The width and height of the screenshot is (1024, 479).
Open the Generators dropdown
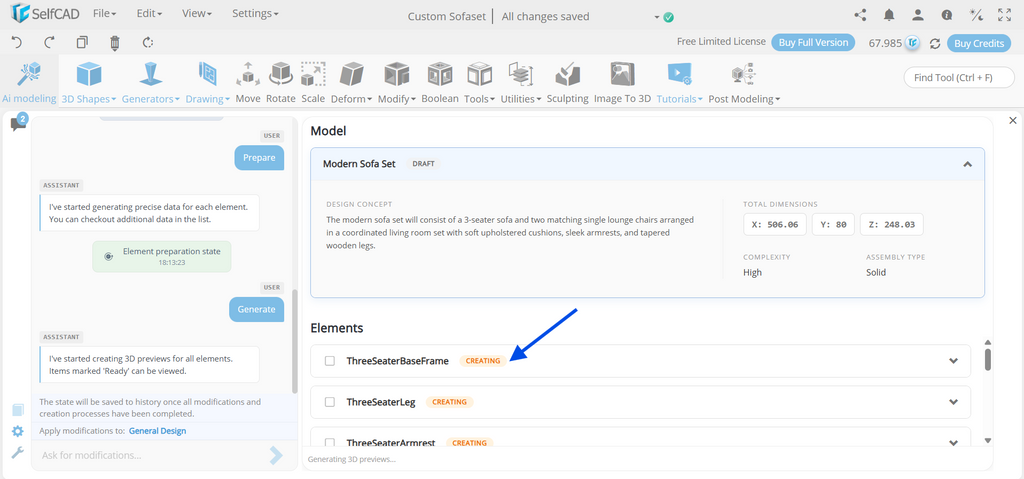151,82
